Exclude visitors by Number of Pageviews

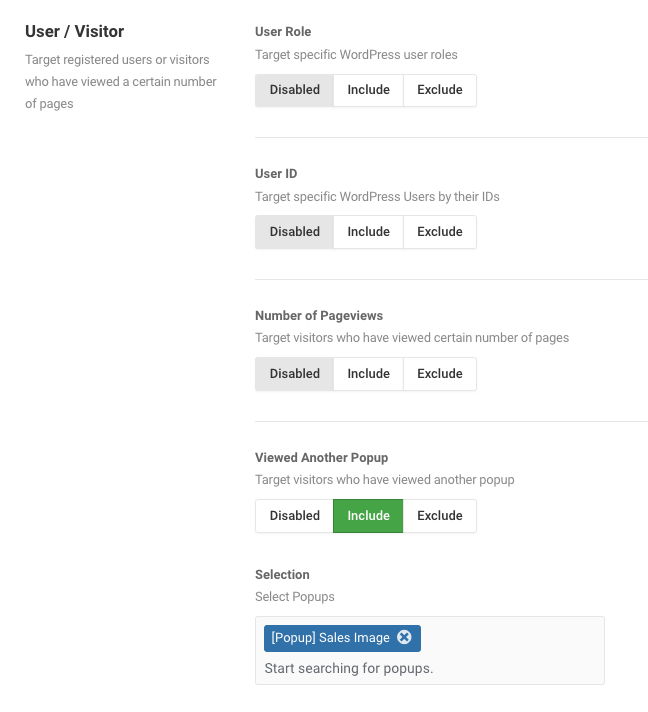point(440,374)
